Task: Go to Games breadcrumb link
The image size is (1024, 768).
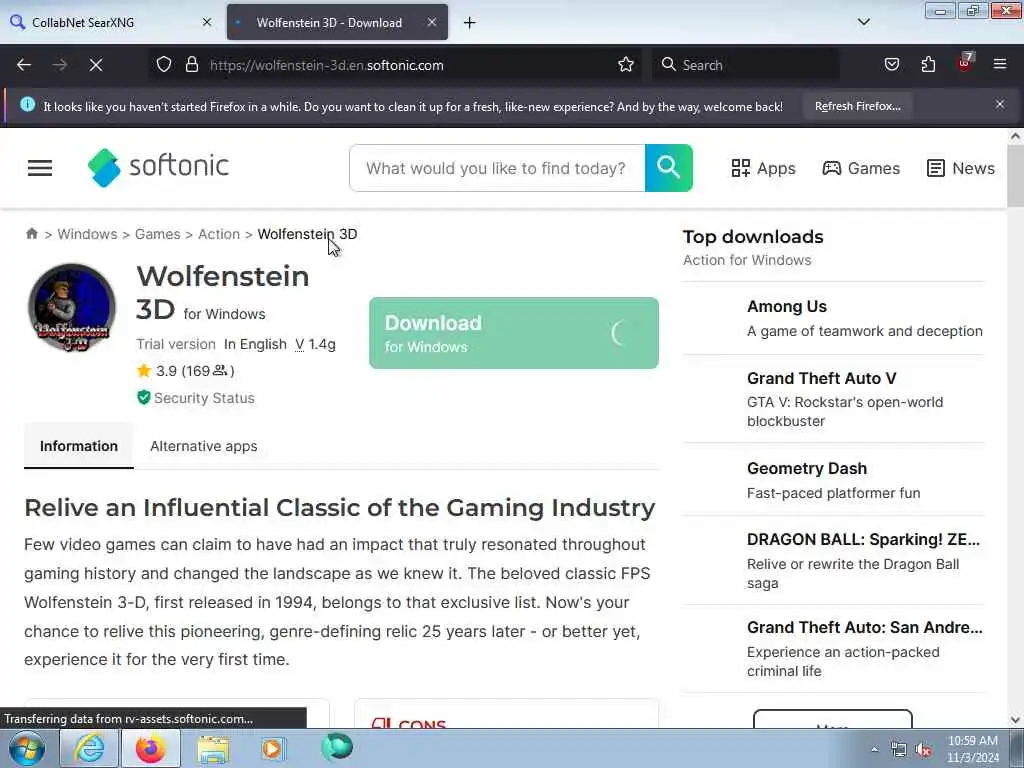Action: click(x=157, y=234)
